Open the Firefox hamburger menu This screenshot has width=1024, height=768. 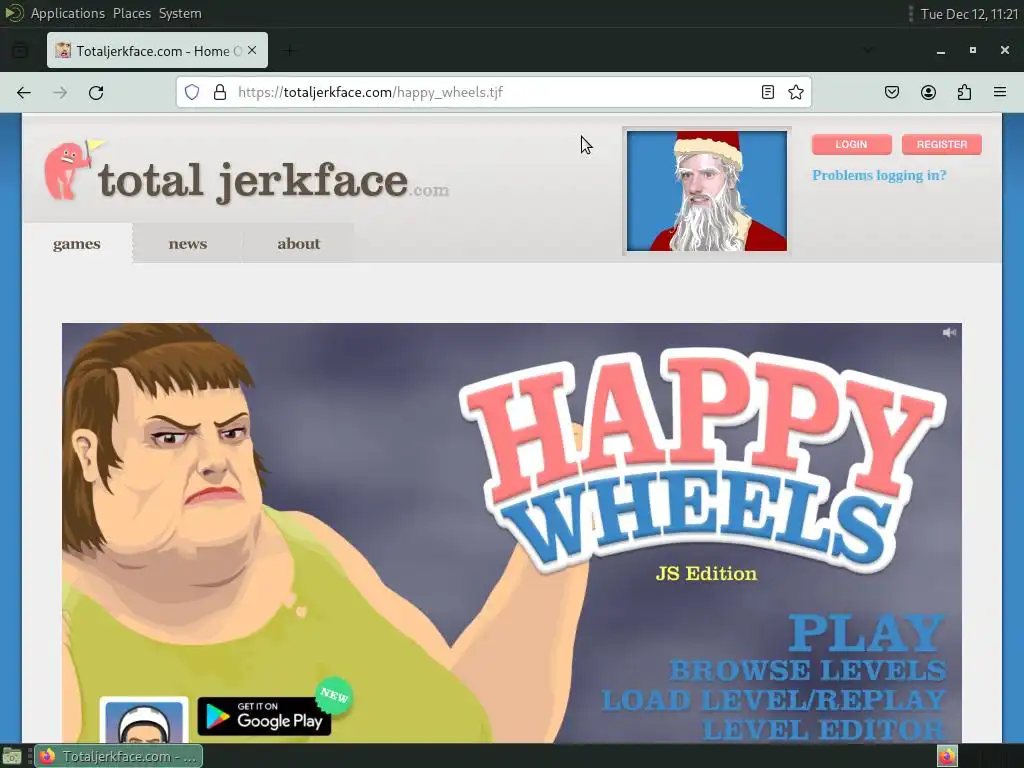click(x=1000, y=92)
